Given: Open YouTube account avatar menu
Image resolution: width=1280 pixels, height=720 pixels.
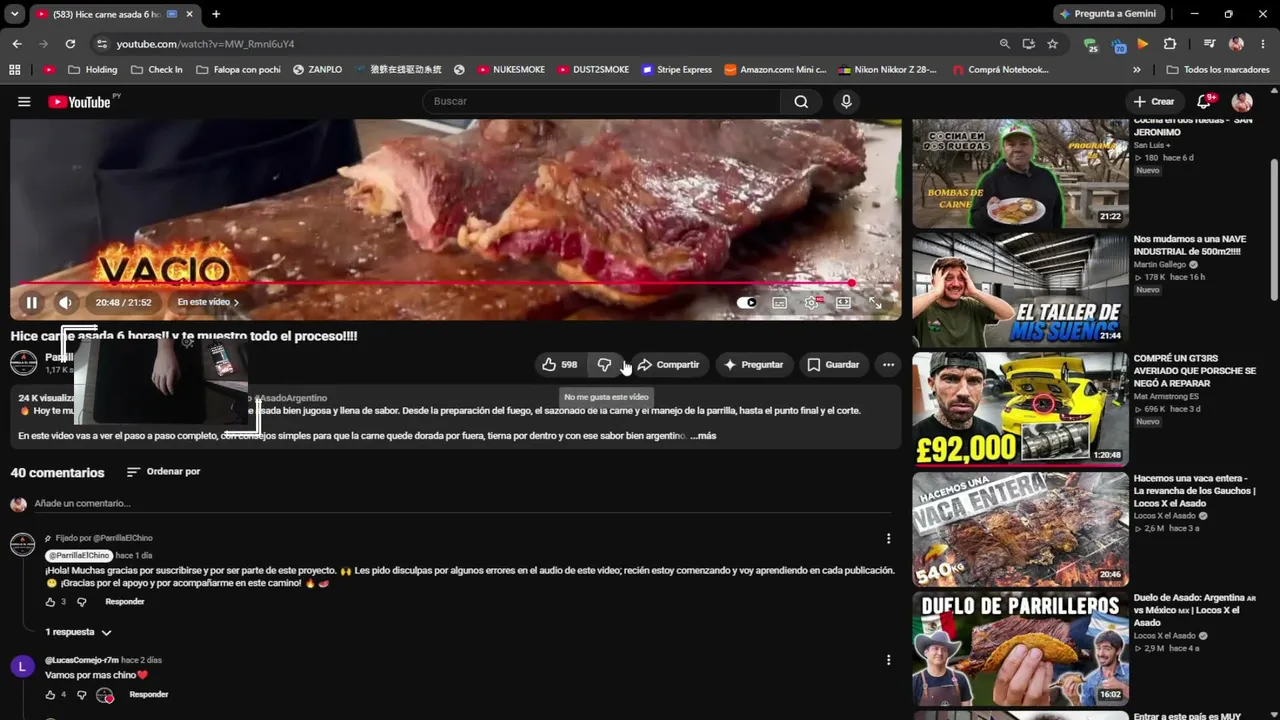Looking at the screenshot, I should pyautogui.click(x=1242, y=102).
